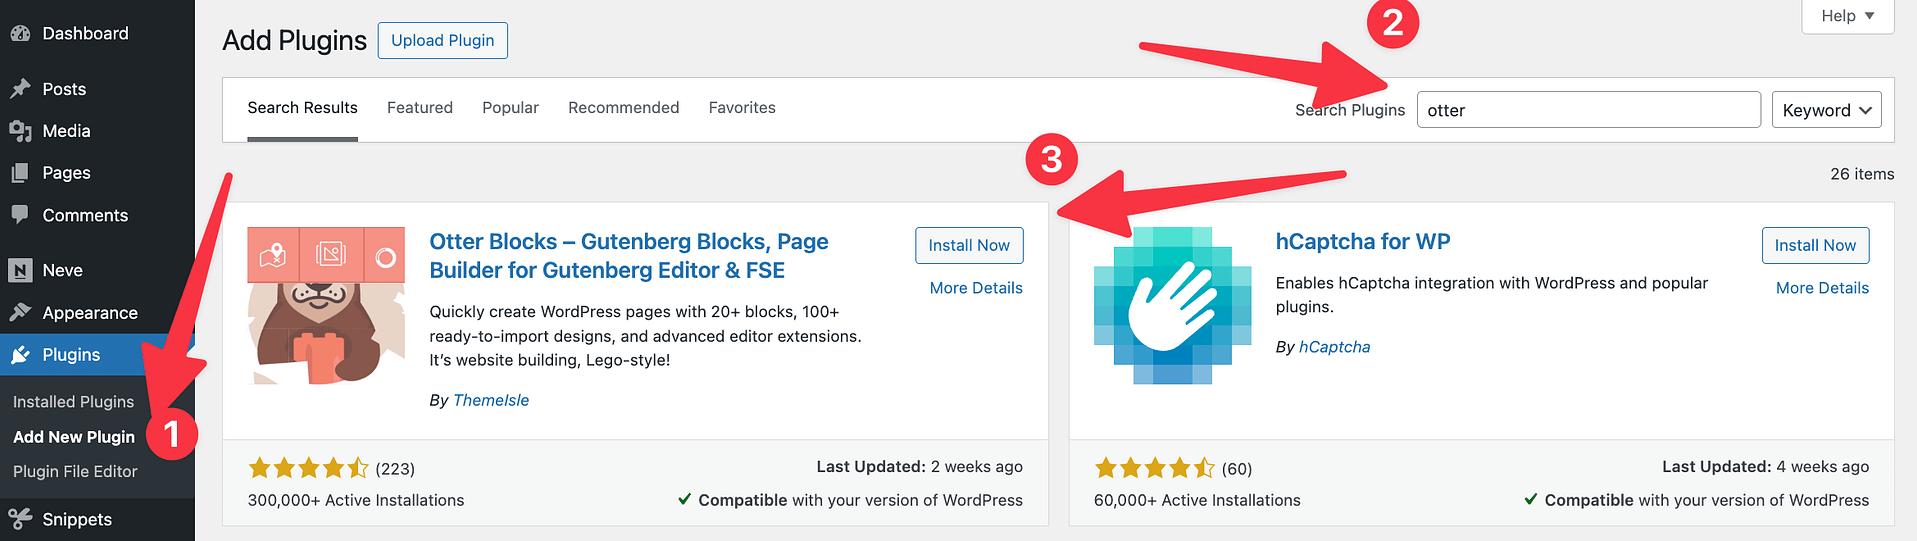
Task: Open the Dashboard icon in sidebar
Action: tap(20, 33)
